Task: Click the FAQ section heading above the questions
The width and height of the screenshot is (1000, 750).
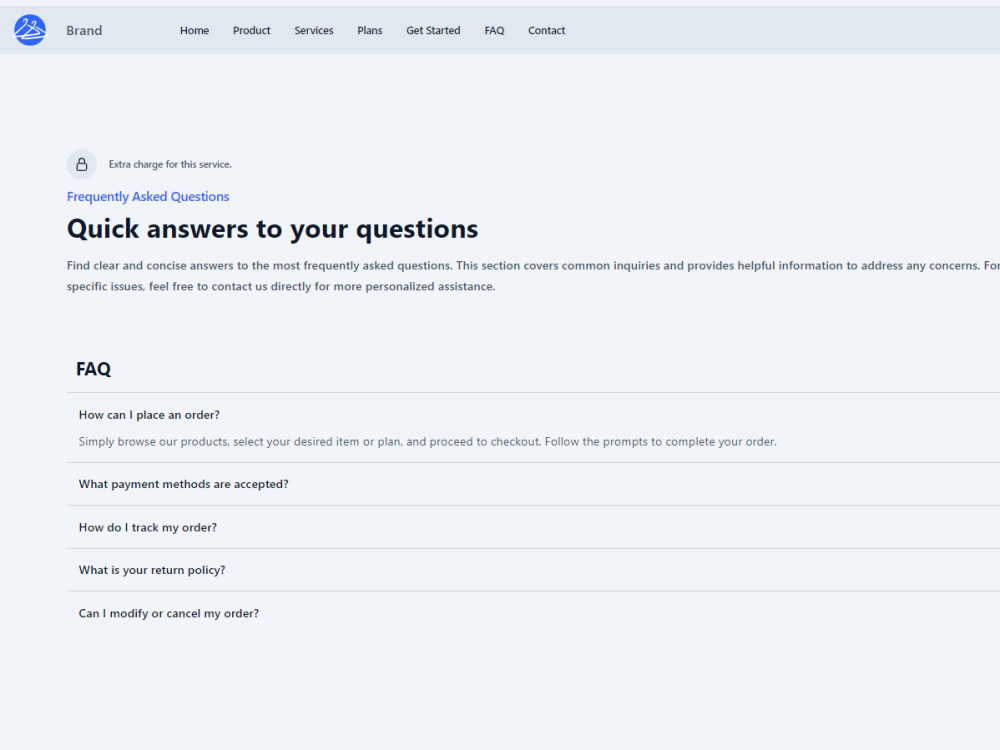Action: tap(93, 369)
